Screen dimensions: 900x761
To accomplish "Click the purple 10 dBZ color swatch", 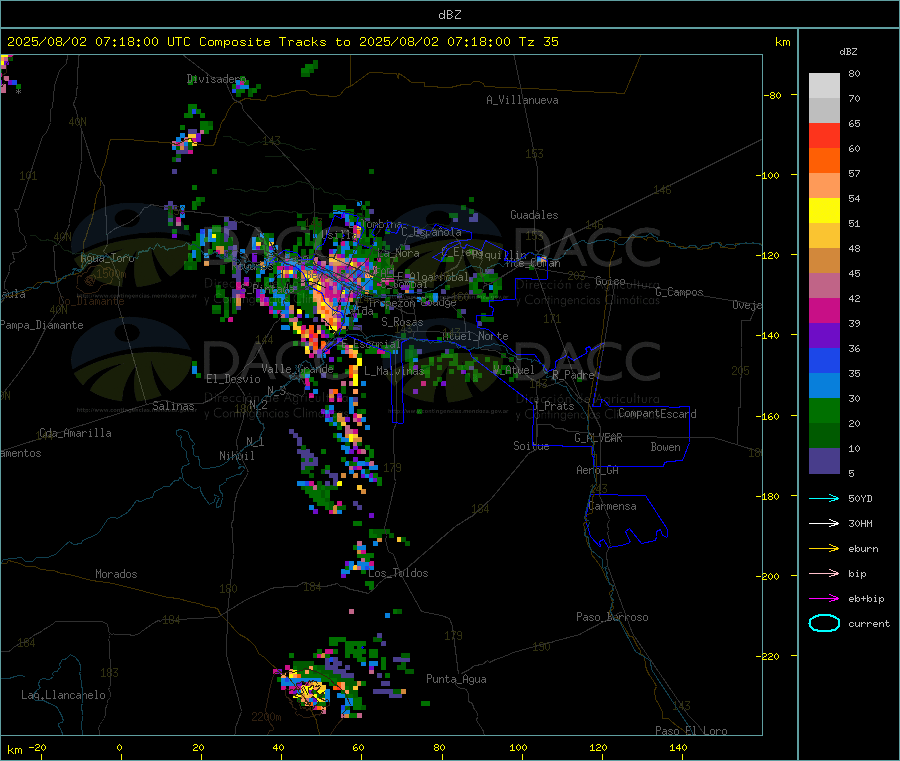I will point(824,461).
